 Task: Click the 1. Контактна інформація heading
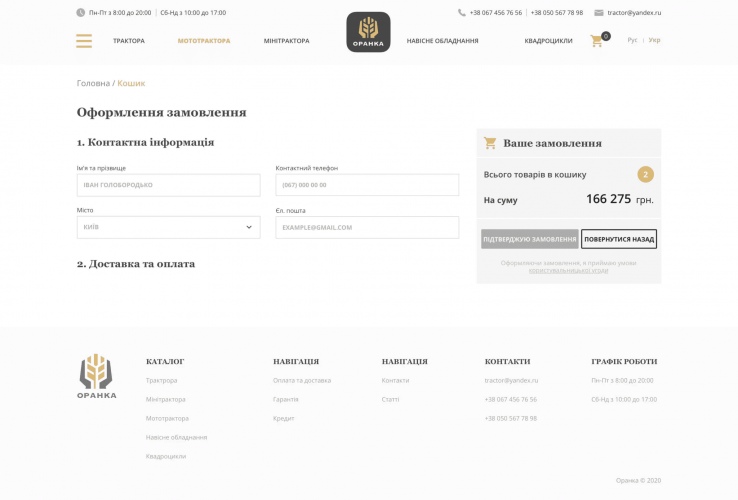pyautogui.click(x=145, y=142)
